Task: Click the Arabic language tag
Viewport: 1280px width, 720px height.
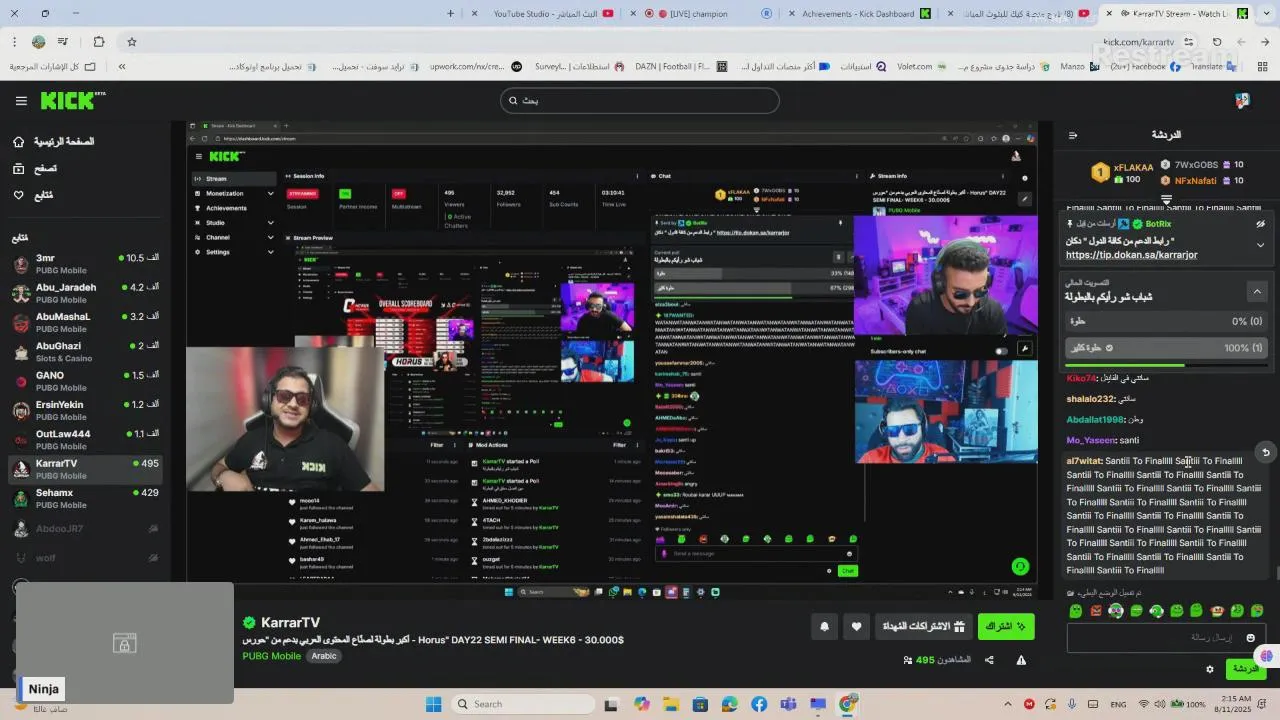Action: (324, 656)
